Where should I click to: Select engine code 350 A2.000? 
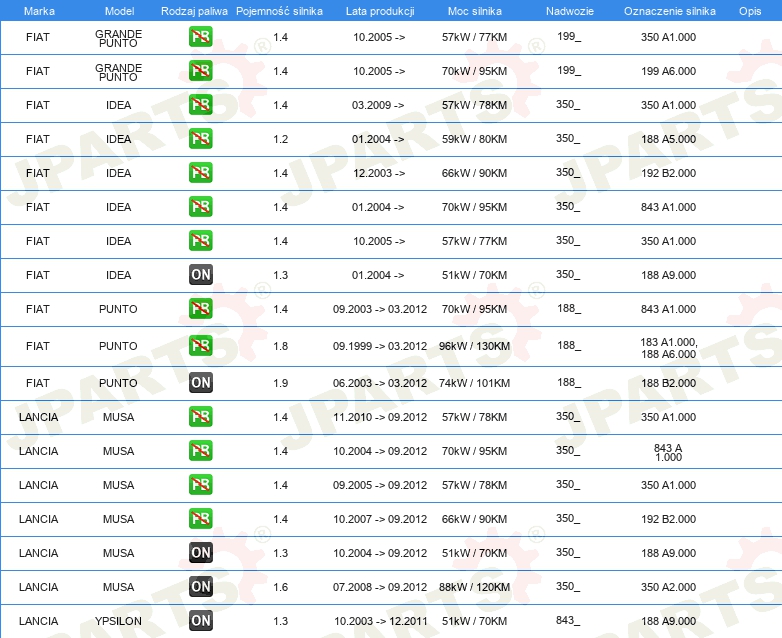click(668, 587)
